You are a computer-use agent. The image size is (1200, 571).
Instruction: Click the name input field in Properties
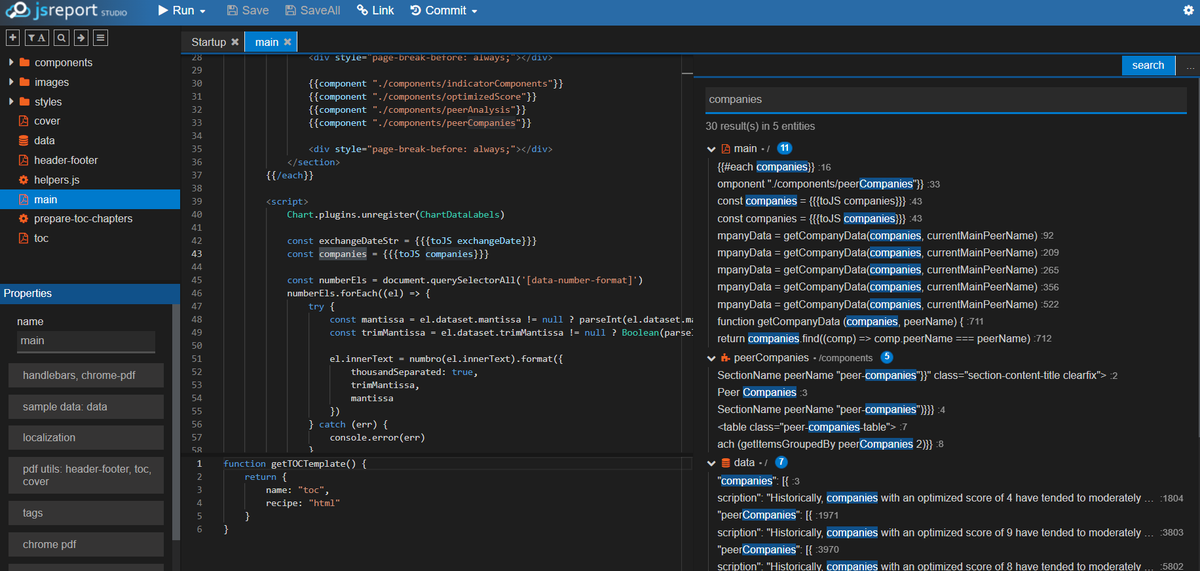pyautogui.click(x=86, y=341)
